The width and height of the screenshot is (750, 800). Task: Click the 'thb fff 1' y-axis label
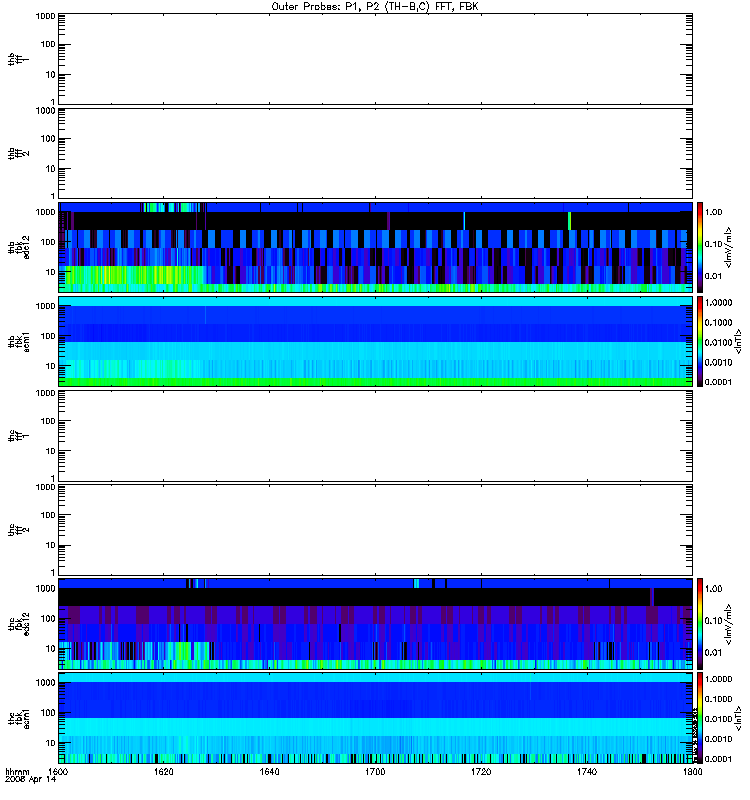(19, 59)
